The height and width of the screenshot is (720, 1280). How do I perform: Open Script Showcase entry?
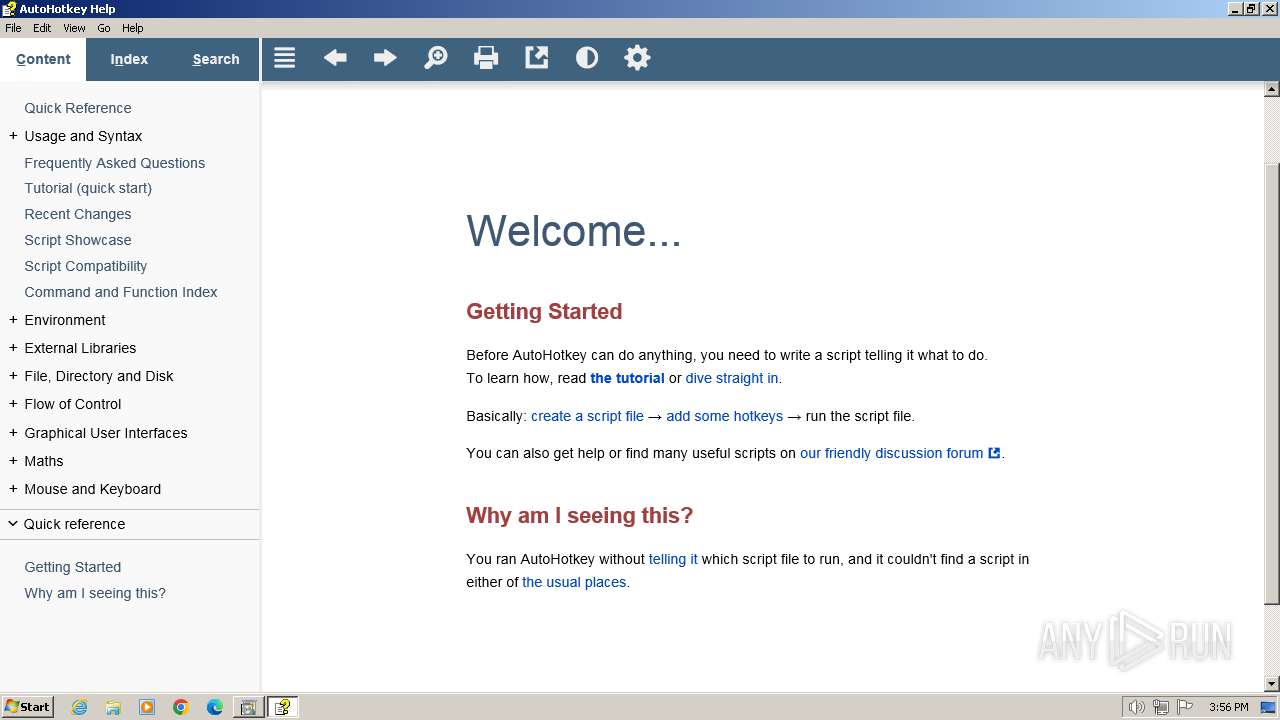[x=78, y=240]
